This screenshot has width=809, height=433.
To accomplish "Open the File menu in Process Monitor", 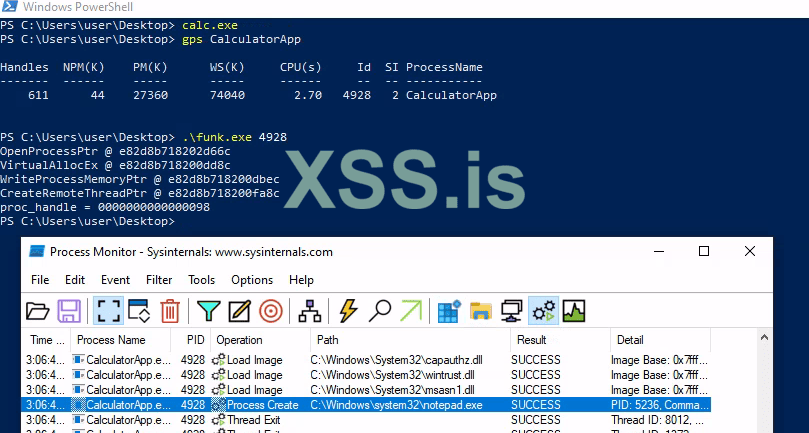I will click(40, 280).
